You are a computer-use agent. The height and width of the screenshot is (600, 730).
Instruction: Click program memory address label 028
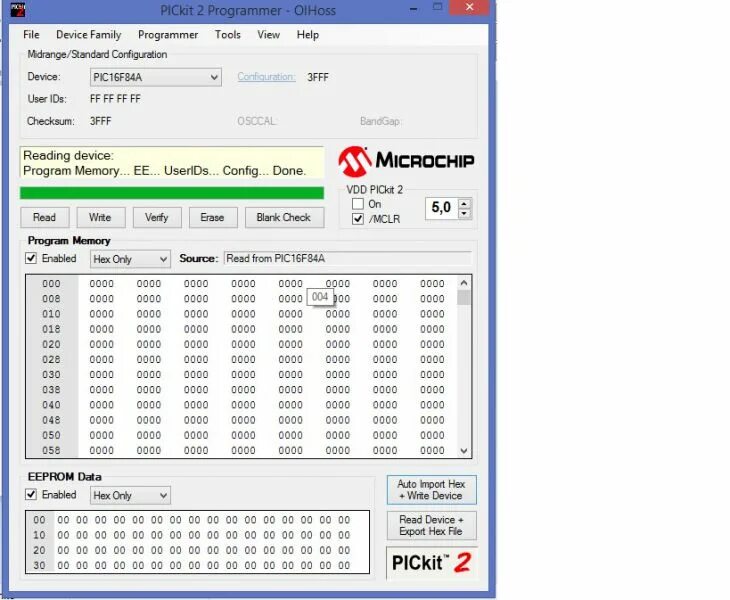51,359
